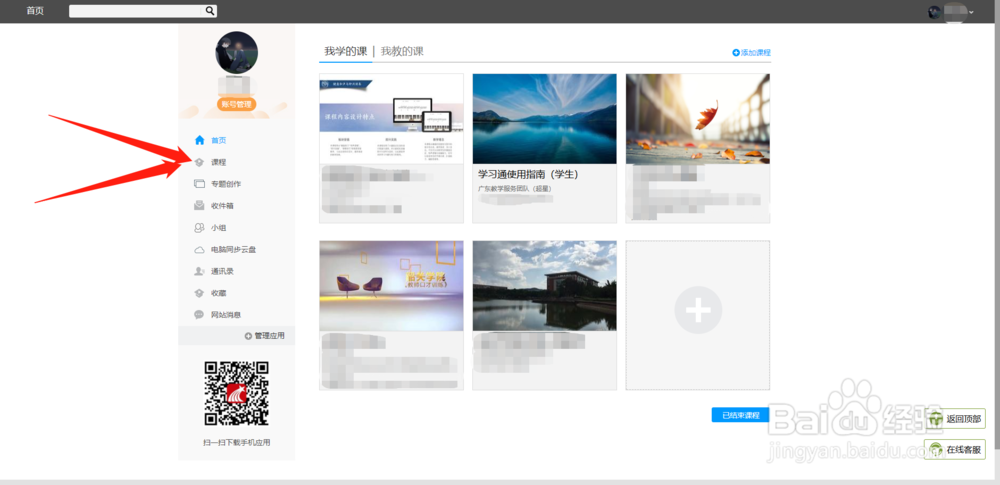The image size is (1000, 485).
Task: Open 专题创作 label in sidebar
Action: [x=226, y=184]
